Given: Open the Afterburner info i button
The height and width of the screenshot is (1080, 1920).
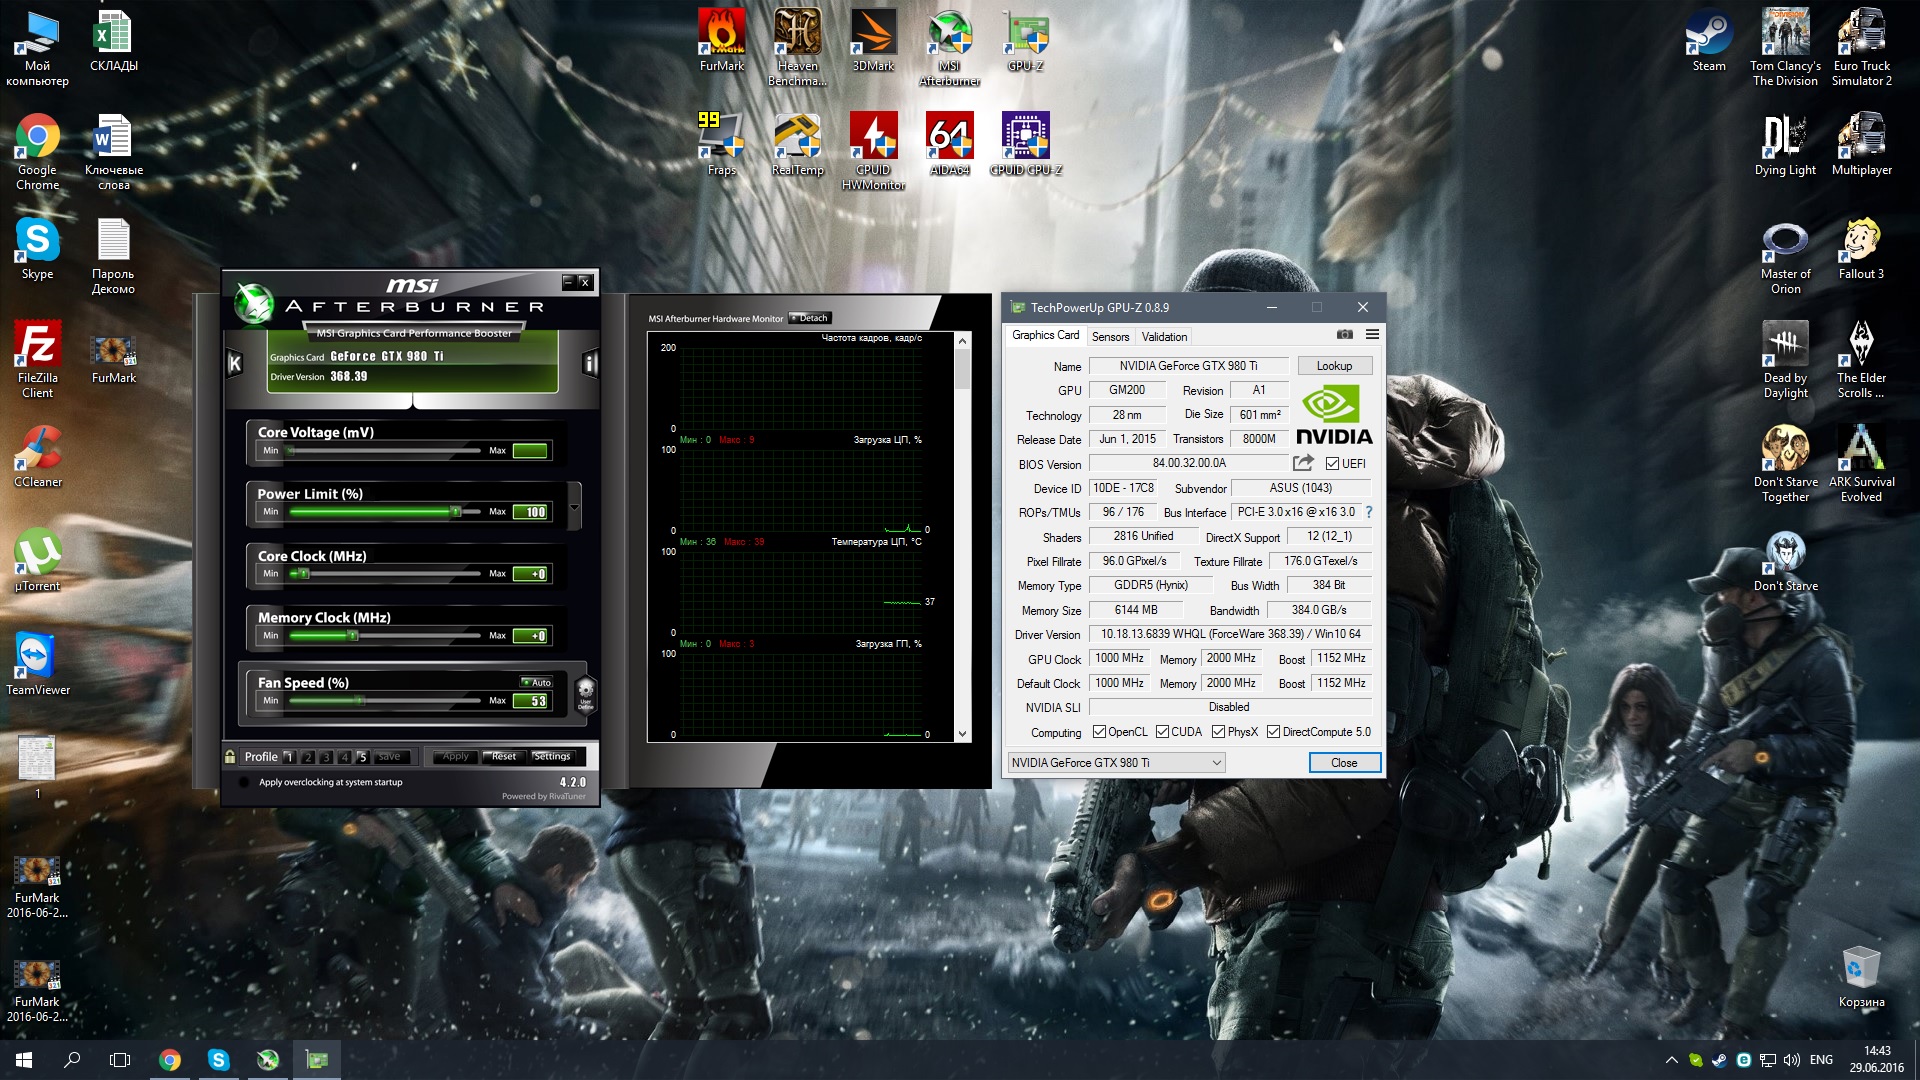Looking at the screenshot, I should [590, 363].
